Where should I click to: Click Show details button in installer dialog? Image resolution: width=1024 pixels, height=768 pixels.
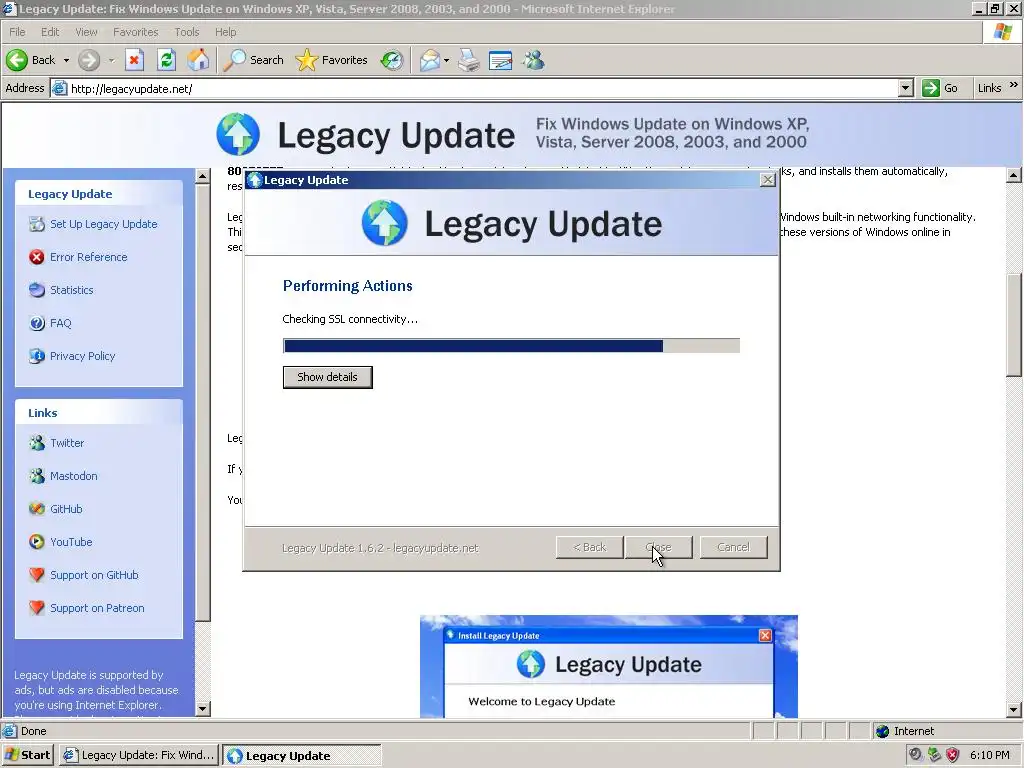[x=327, y=377]
